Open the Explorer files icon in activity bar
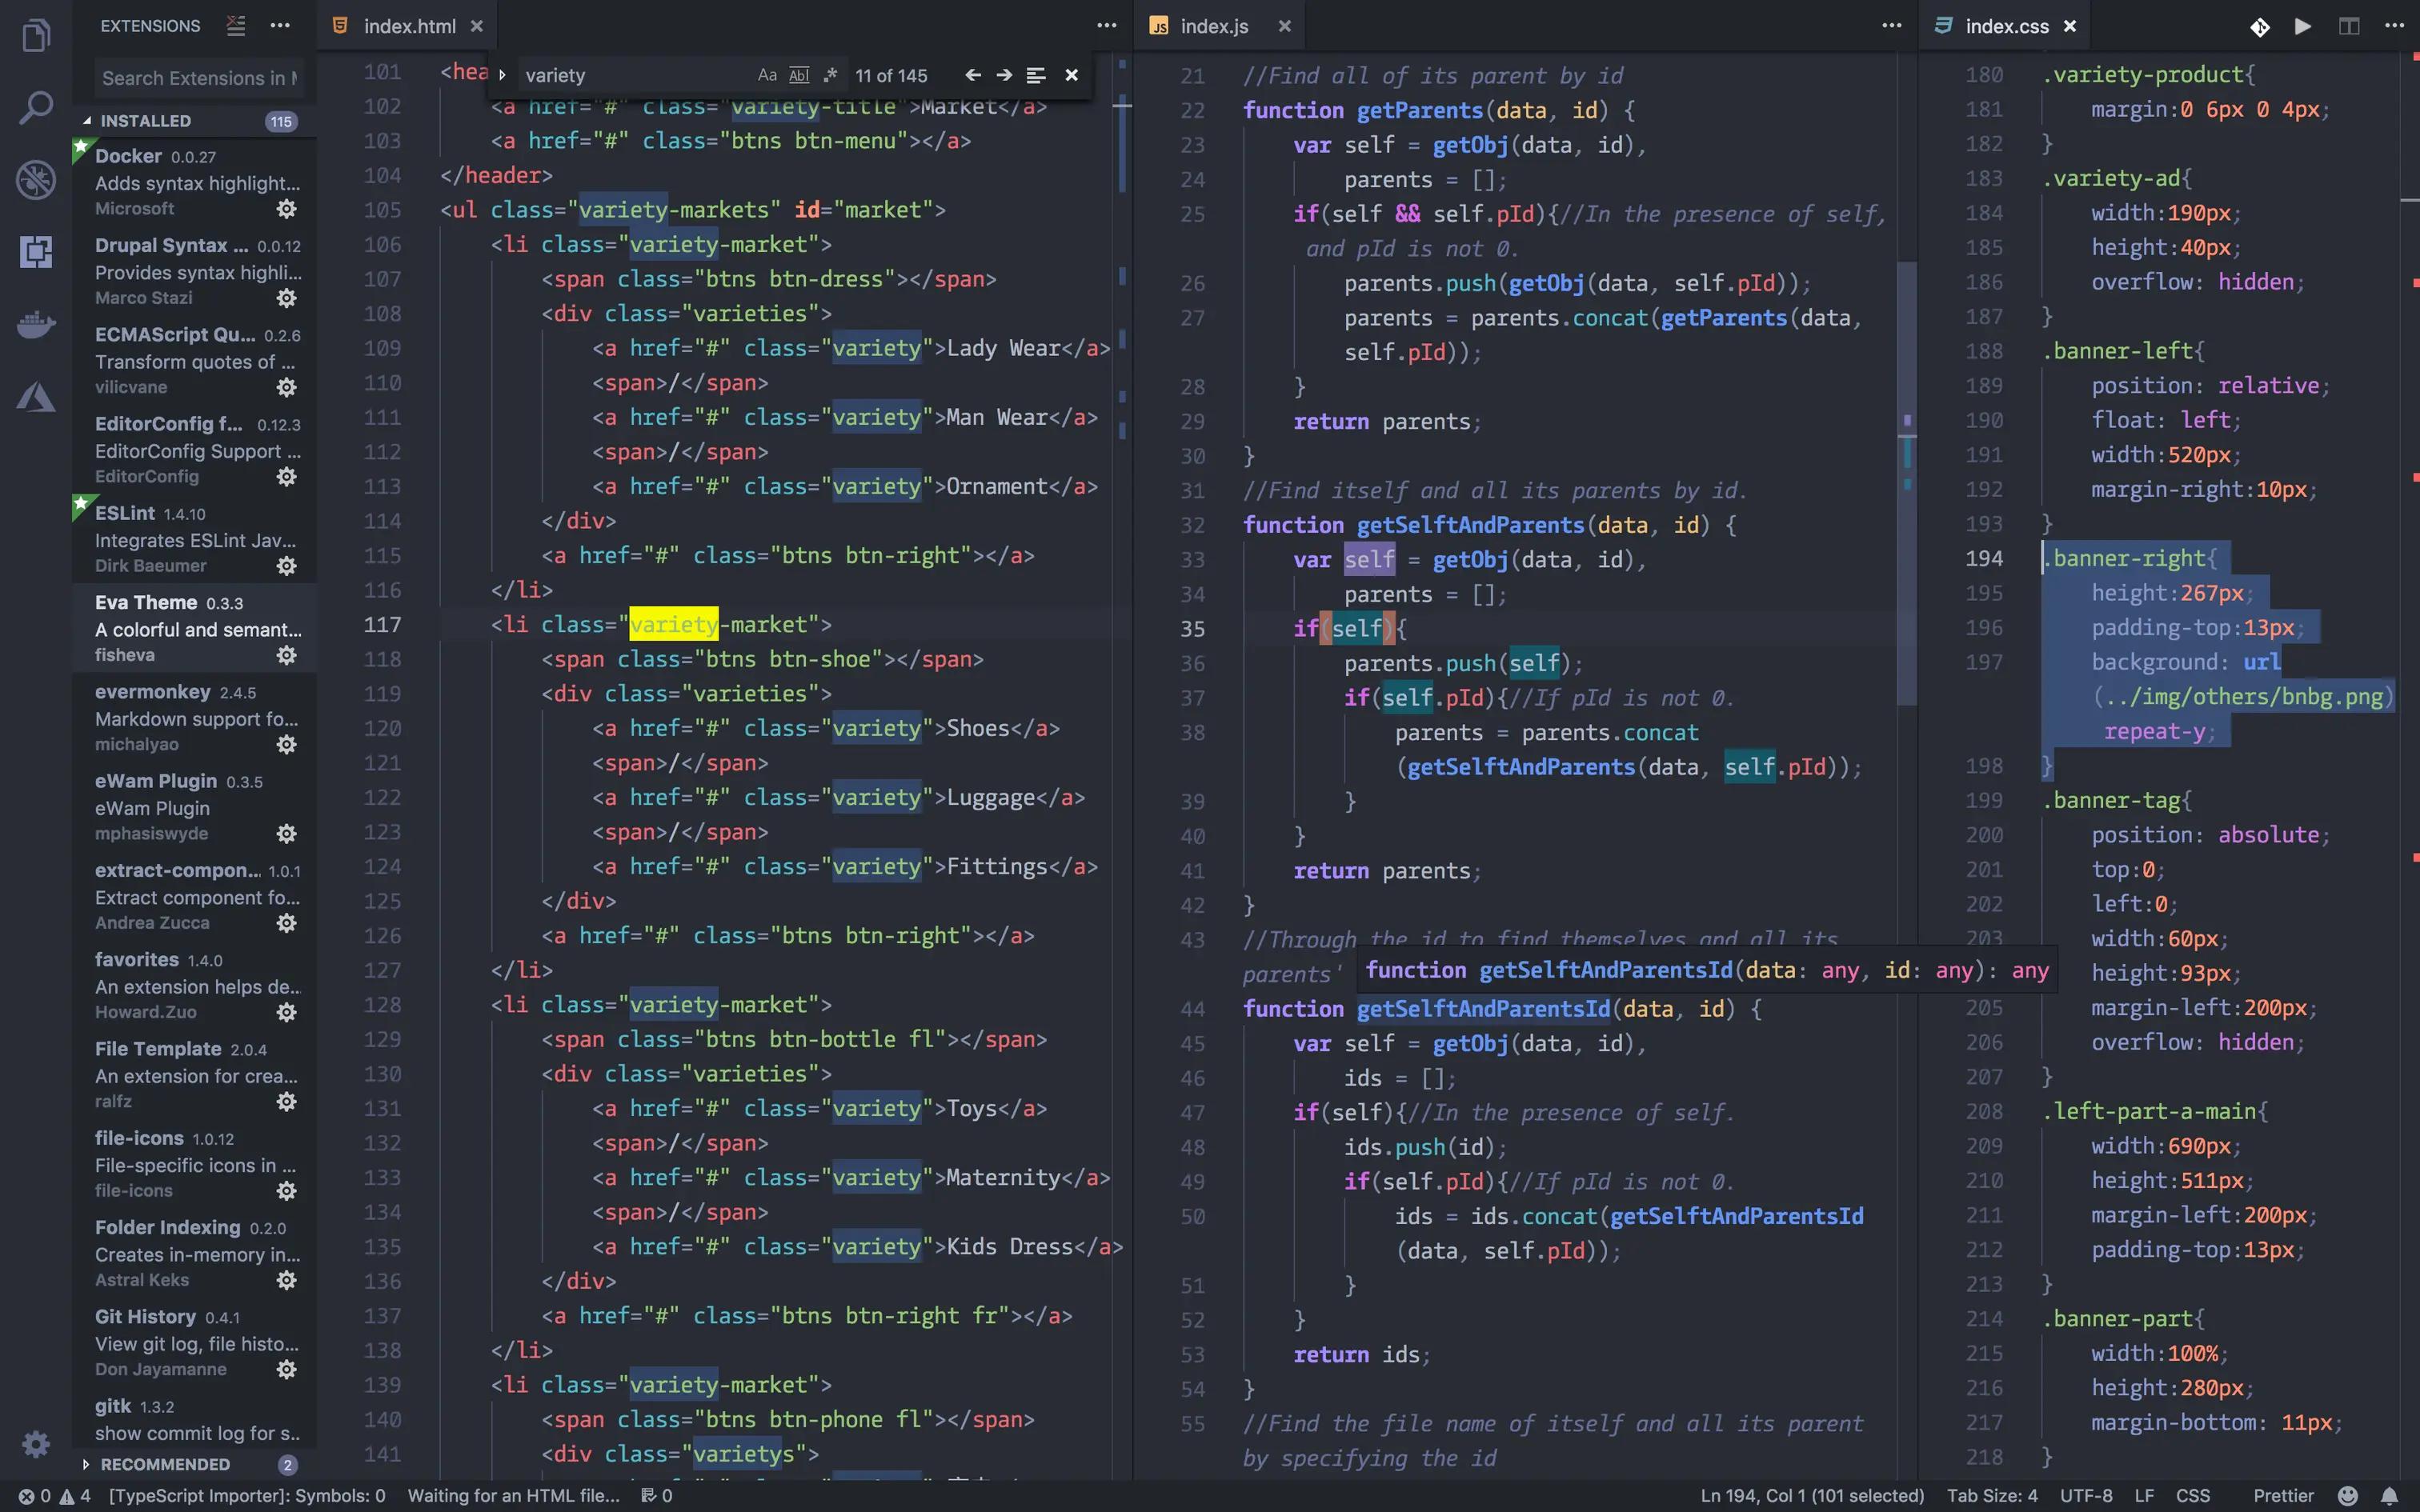This screenshot has width=2420, height=1512. pyautogui.click(x=36, y=36)
